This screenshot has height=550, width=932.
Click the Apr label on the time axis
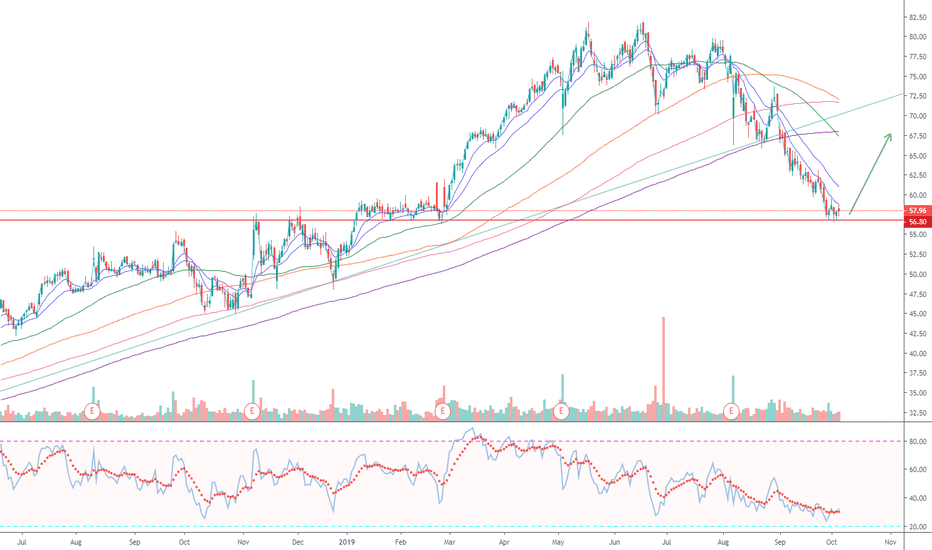tap(504, 542)
